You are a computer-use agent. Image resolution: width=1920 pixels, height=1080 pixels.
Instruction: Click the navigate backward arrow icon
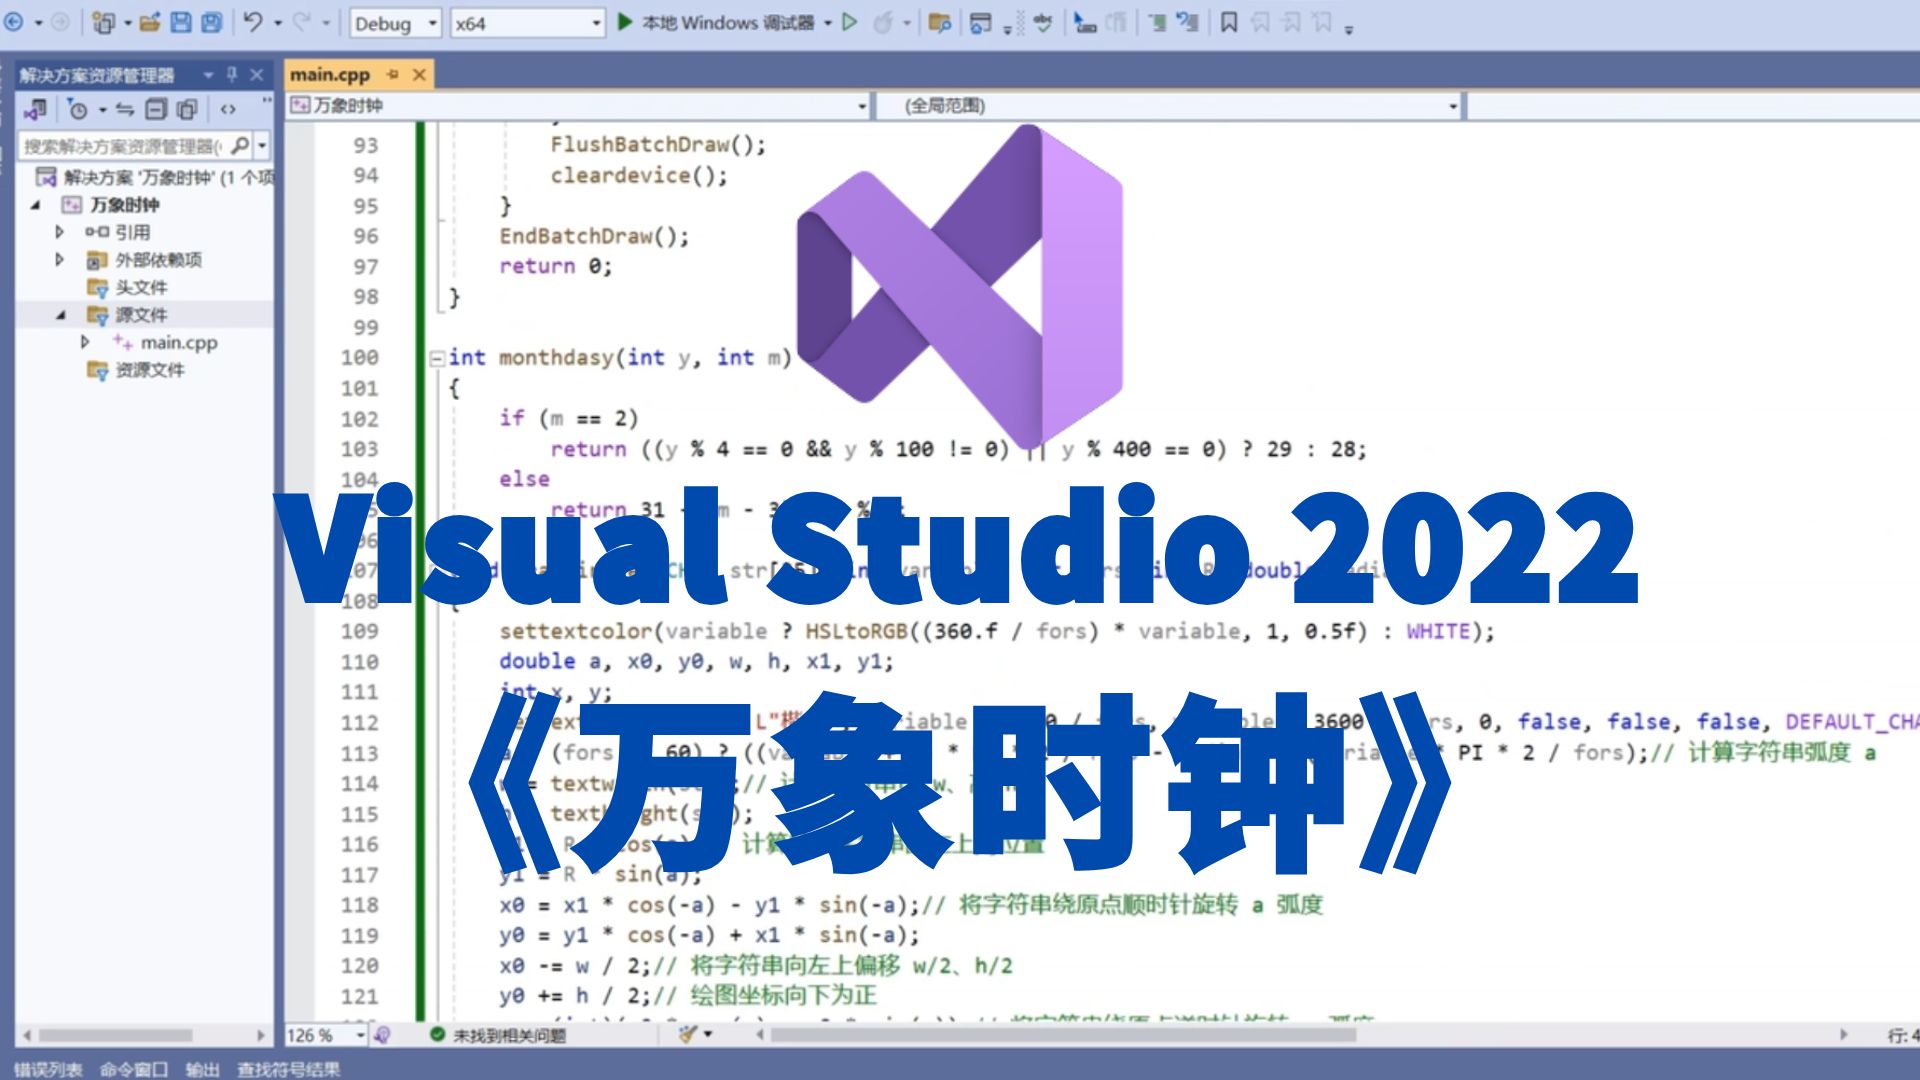pyautogui.click(x=13, y=22)
